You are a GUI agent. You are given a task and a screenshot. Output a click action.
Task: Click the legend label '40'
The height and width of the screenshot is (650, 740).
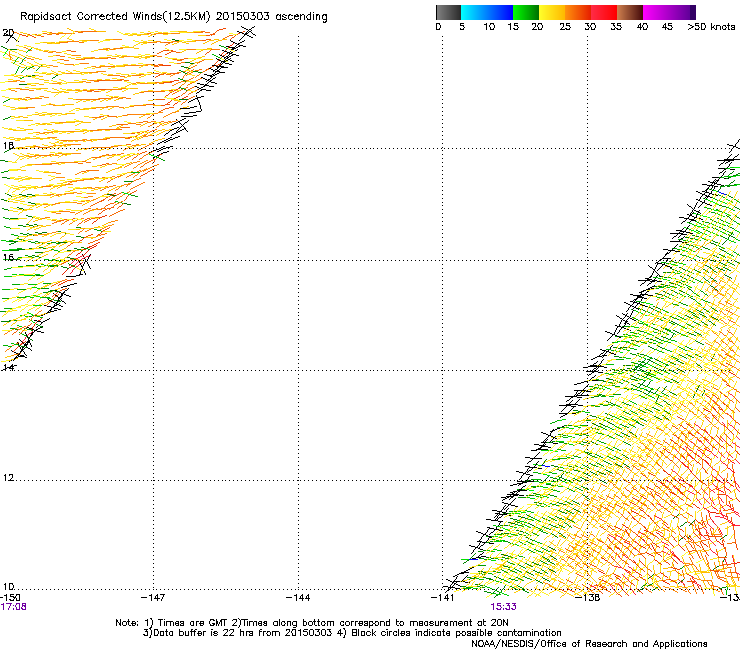(x=642, y=27)
